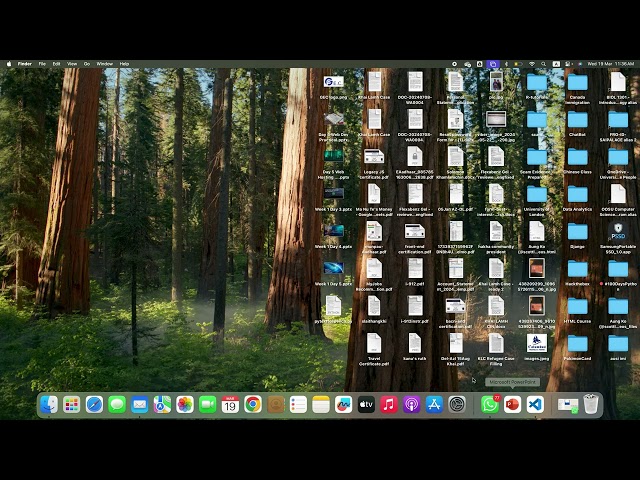Click the date and time display
This screenshot has height=480, width=640.
click(x=611, y=64)
